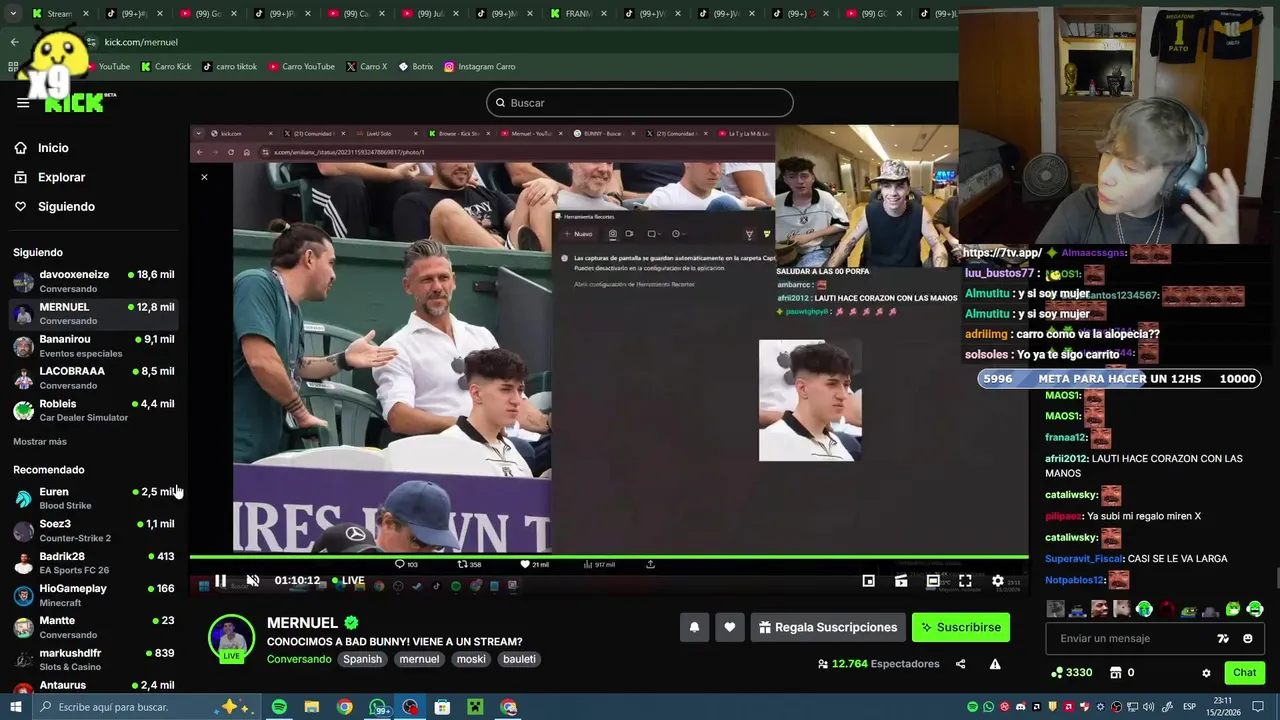Open Carro YouTube bookmark
Viewport: 1280px width, 720px height.
[x=301, y=67]
